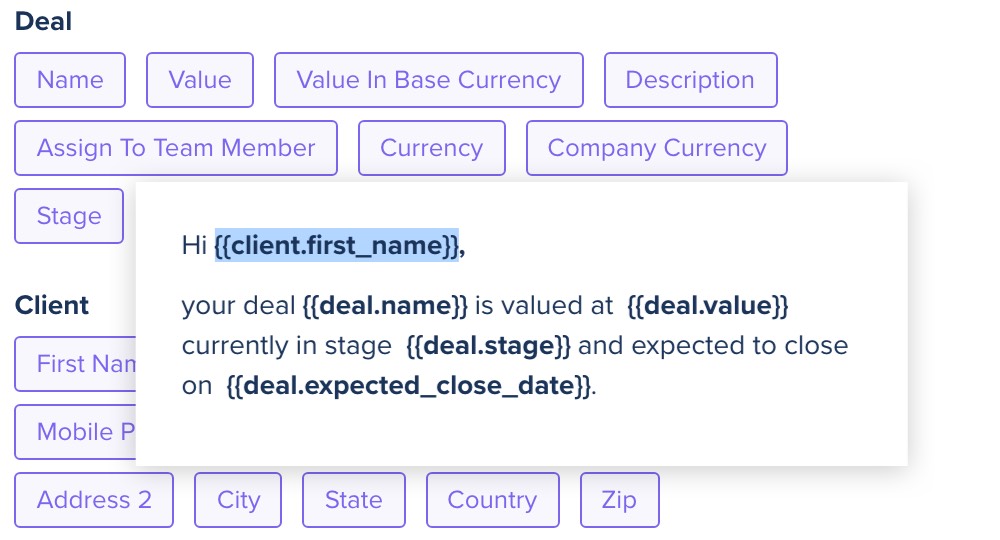
Task: Choose Assign To Team Member tag
Action: 176,148
